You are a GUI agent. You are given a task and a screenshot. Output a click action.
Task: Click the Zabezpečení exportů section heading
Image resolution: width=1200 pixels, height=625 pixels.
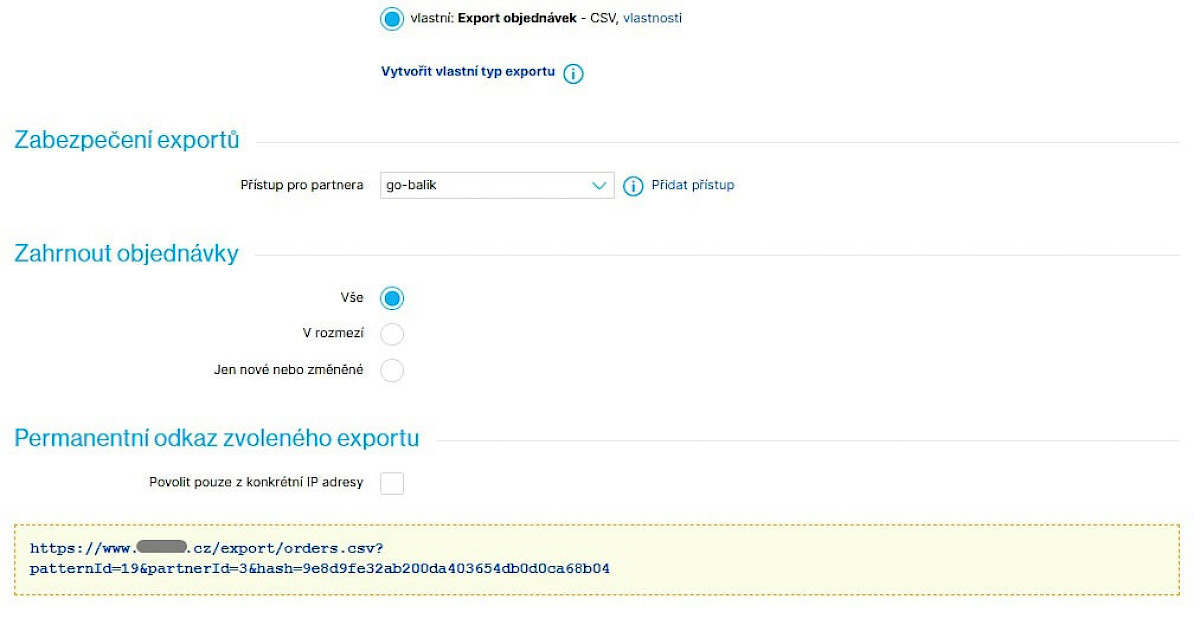pyautogui.click(x=127, y=140)
